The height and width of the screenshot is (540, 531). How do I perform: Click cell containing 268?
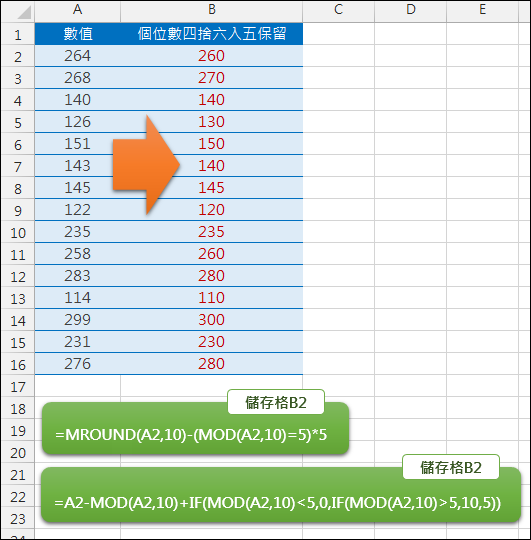tap(77, 78)
